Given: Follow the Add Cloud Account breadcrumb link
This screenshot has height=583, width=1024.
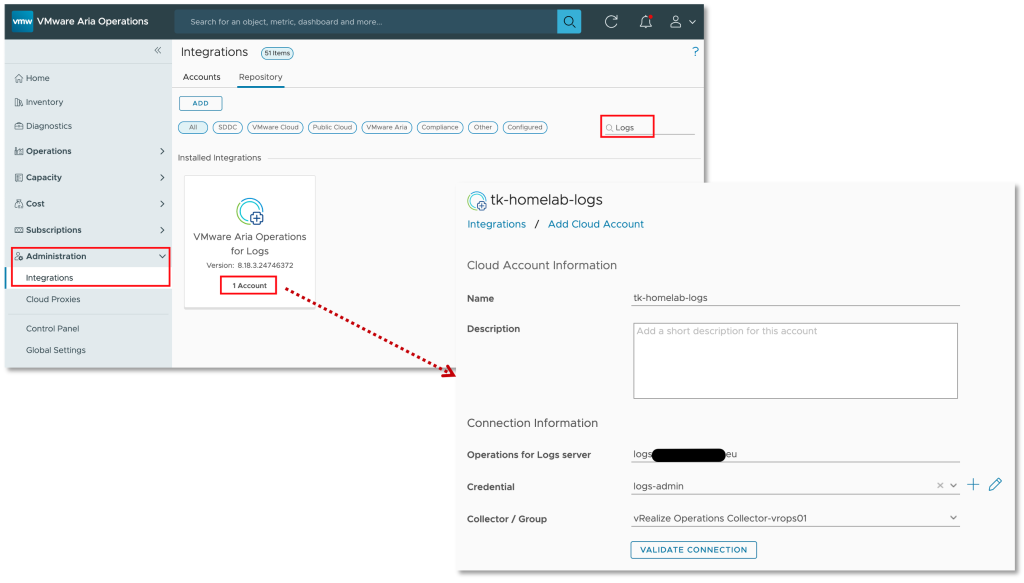Looking at the screenshot, I should [596, 224].
